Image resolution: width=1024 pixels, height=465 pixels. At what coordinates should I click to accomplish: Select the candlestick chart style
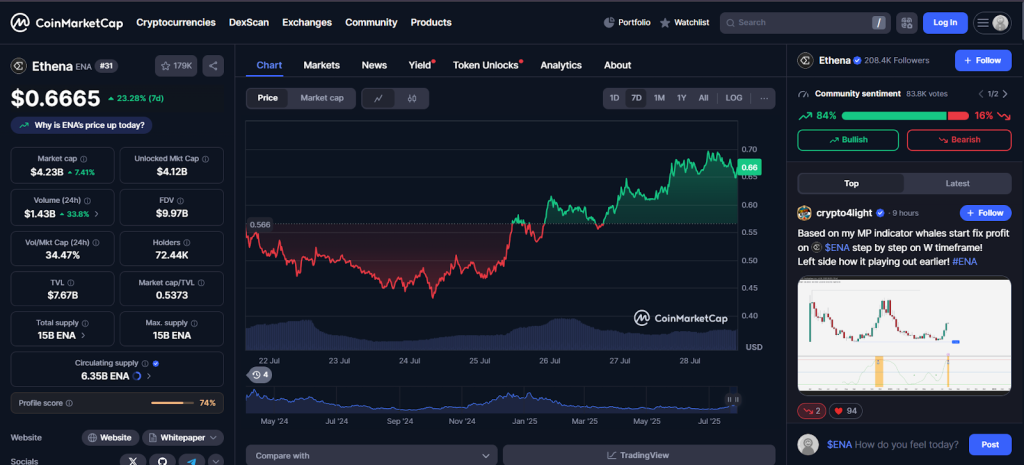411,99
